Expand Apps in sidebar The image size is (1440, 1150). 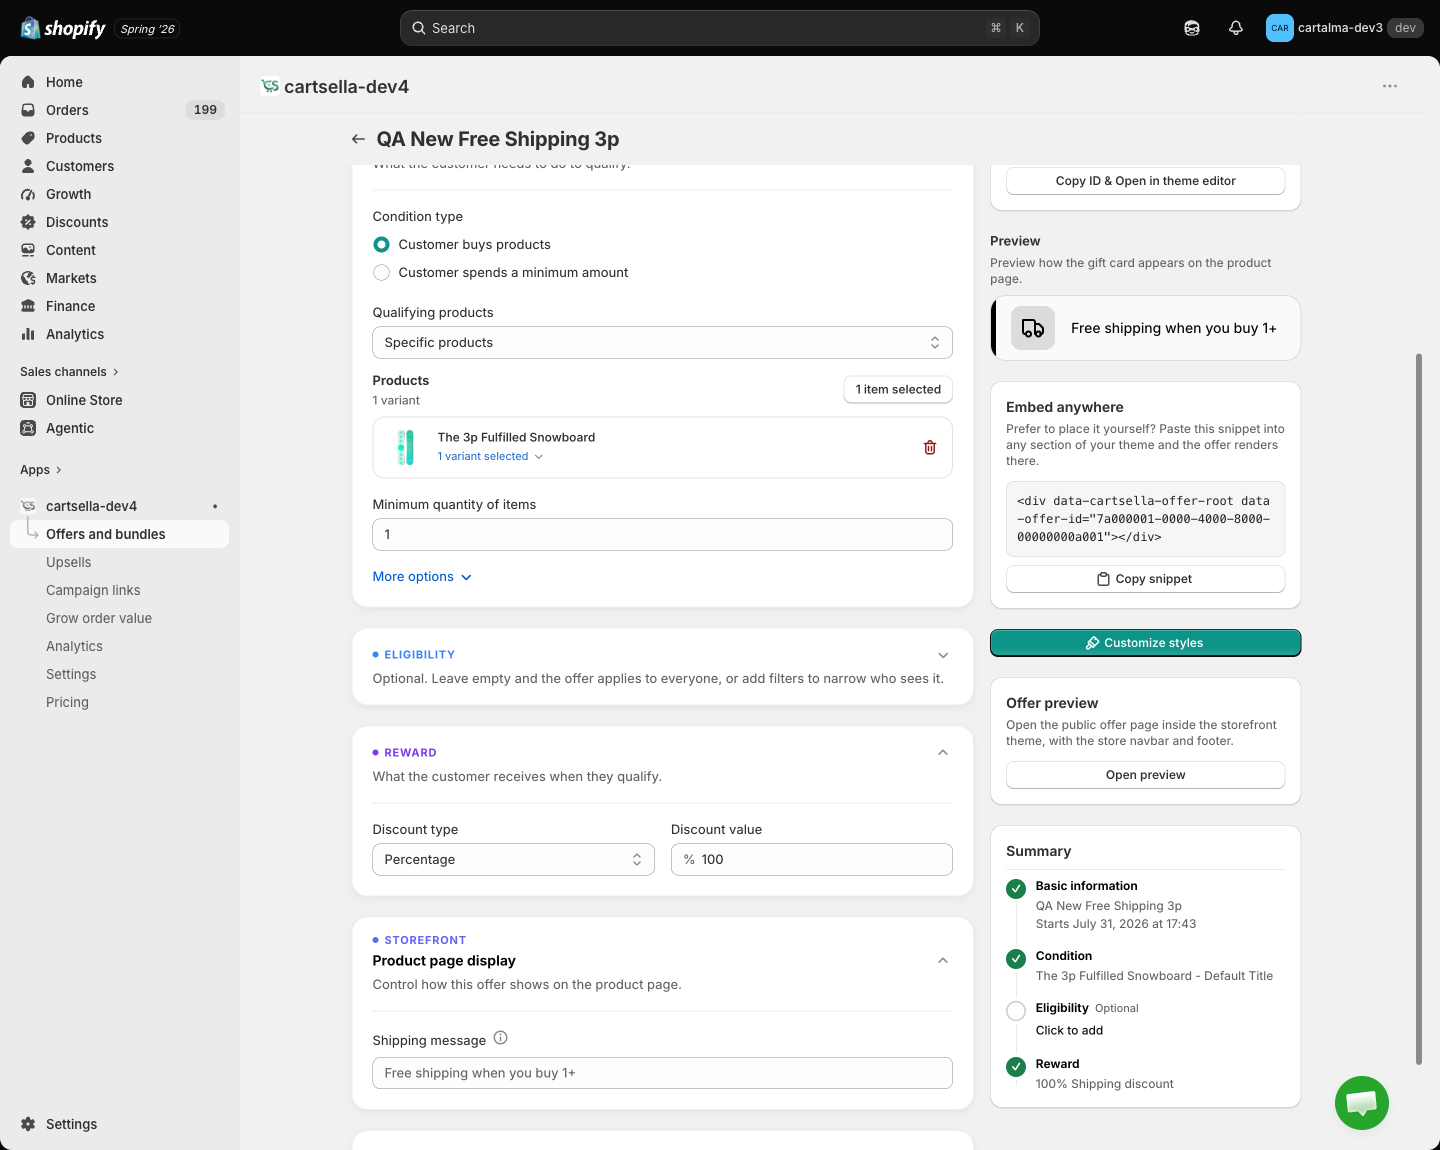pyautogui.click(x=41, y=470)
